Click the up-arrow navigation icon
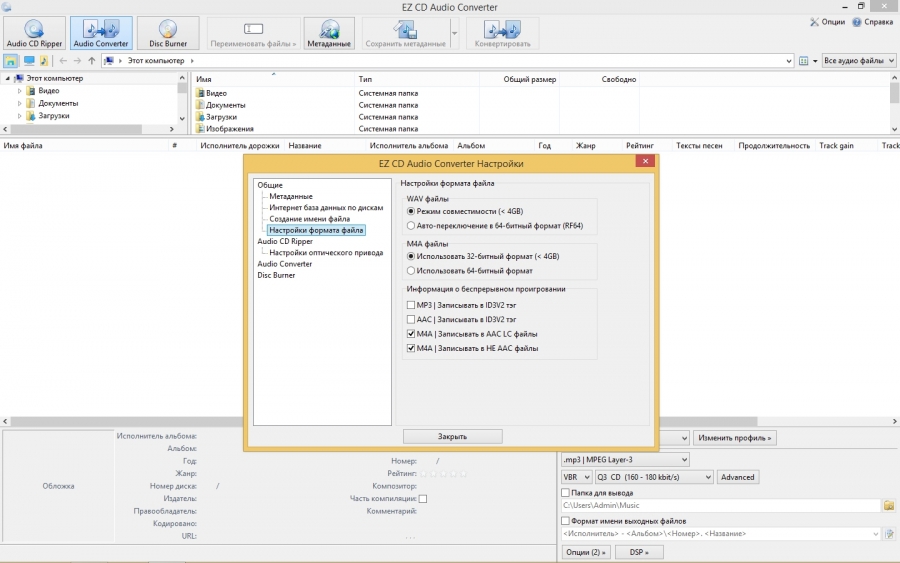 point(92,61)
